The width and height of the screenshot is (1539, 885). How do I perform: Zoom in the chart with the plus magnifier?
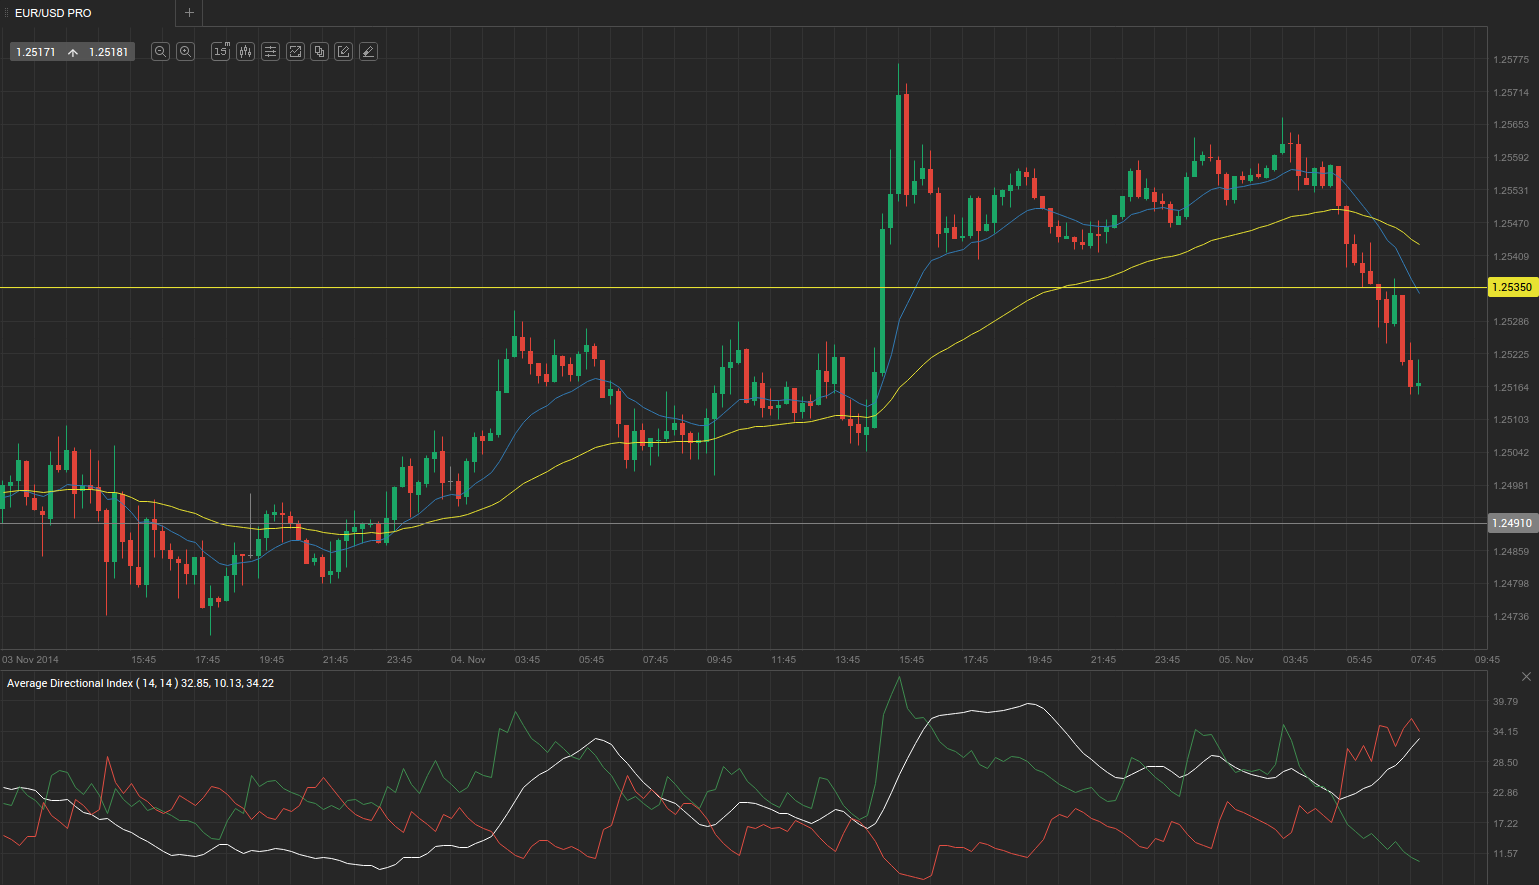185,52
